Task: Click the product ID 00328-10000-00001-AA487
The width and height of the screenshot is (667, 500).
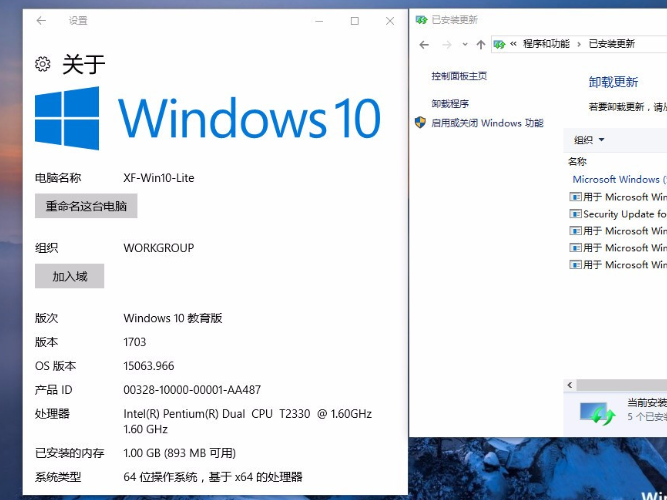Action: click(x=192, y=389)
